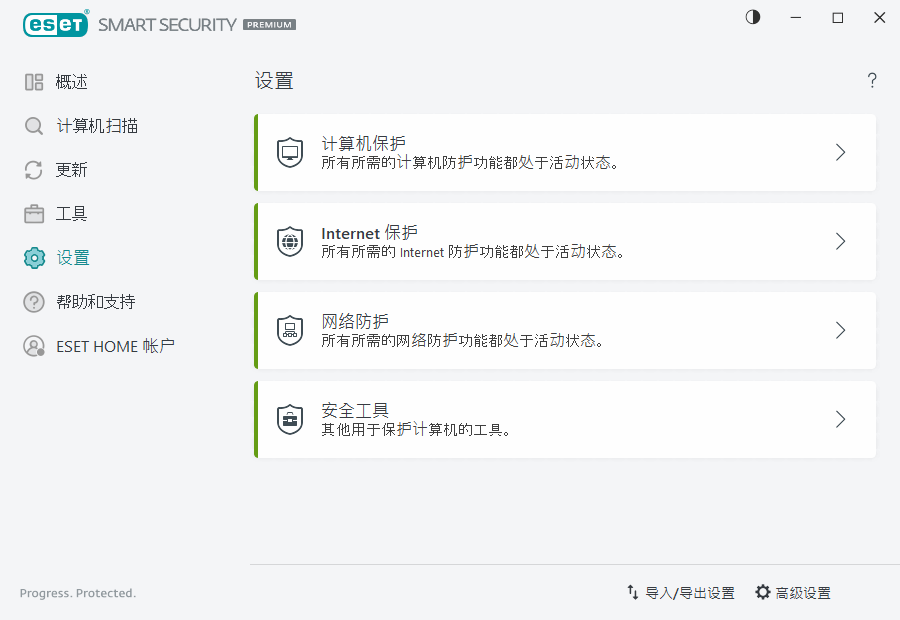Image resolution: width=900 pixels, height=620 pixels.
Task: Click the 网络防护 network shield icon
Action: click(289, 330)
